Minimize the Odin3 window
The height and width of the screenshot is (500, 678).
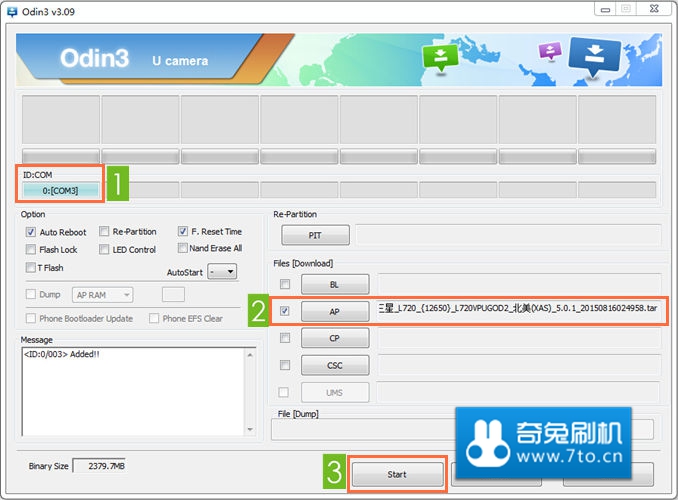point(605,9)
